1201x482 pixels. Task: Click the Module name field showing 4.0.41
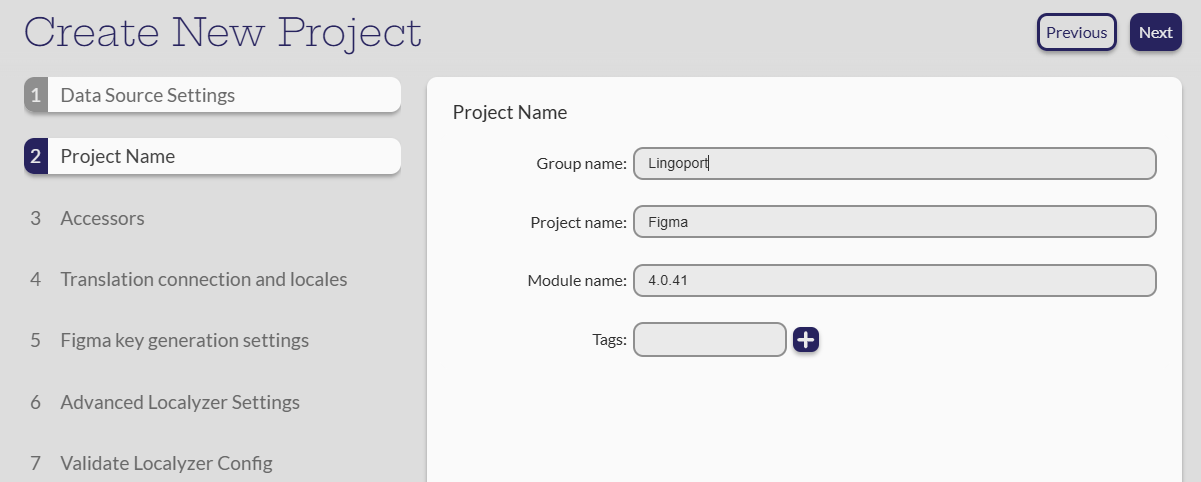point(894,281)
